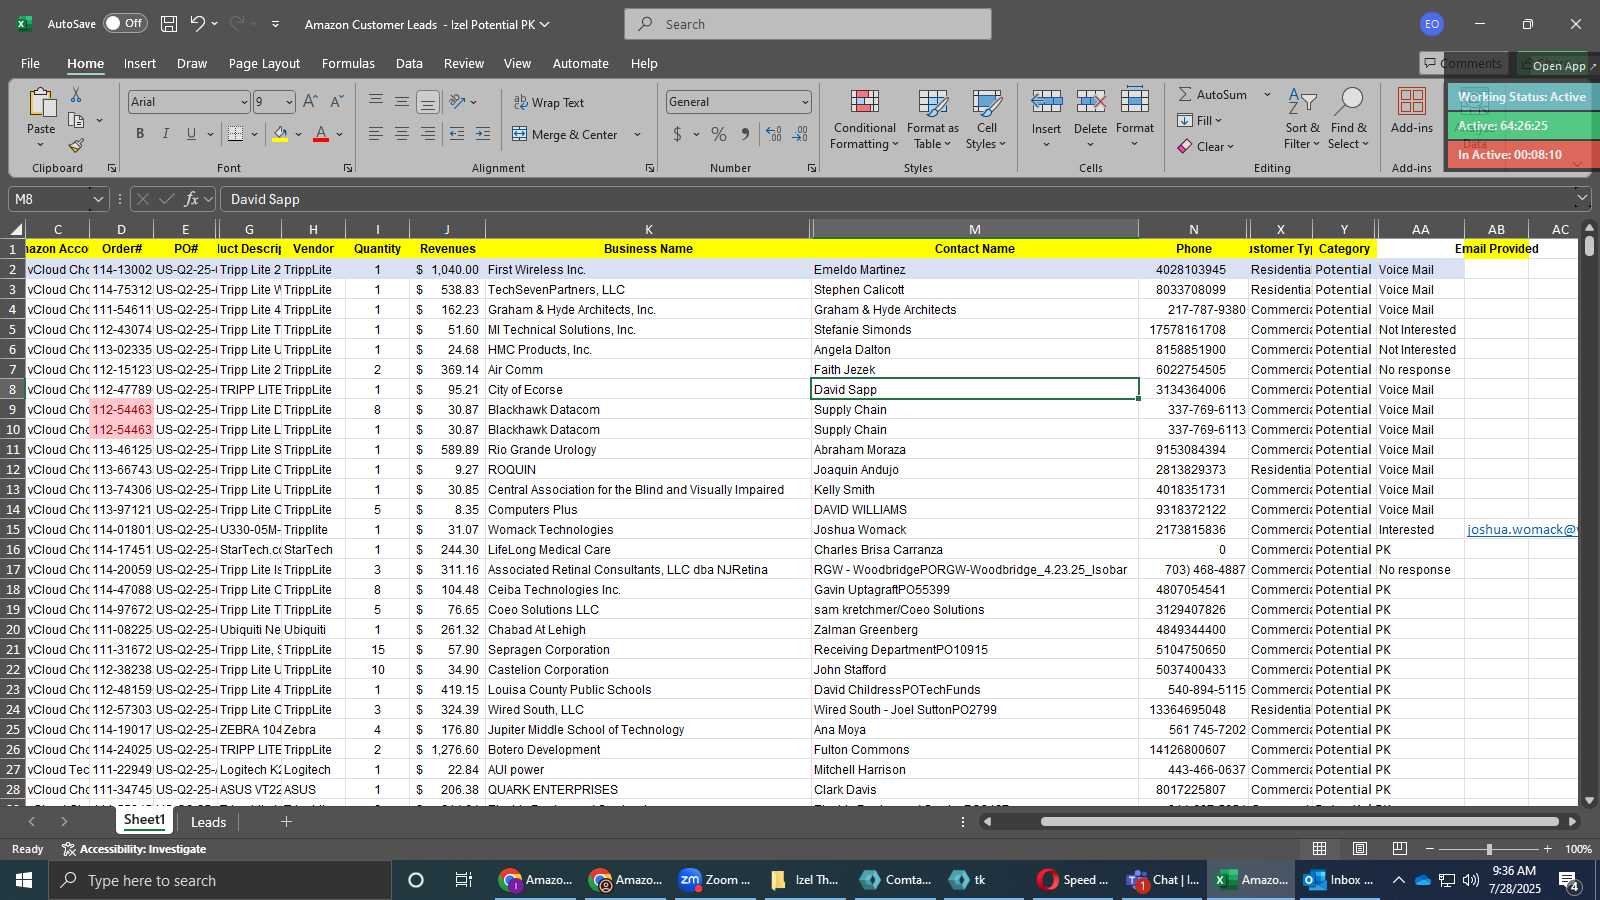Image resolution: width=1600 pixels, height=900 pixels.
Task: Open the Conditional Formatting menu
Action: coord(865,120)
